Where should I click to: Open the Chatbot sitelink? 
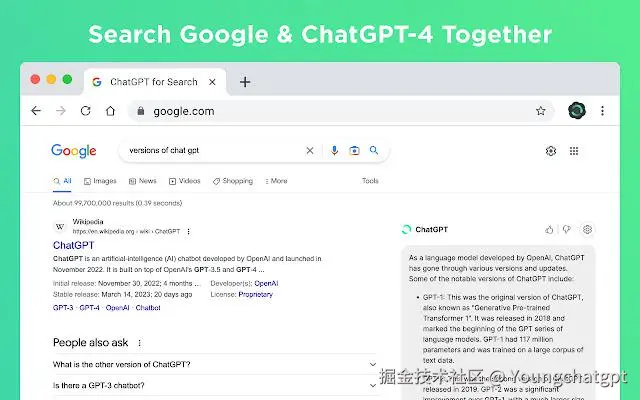[148, 308]
